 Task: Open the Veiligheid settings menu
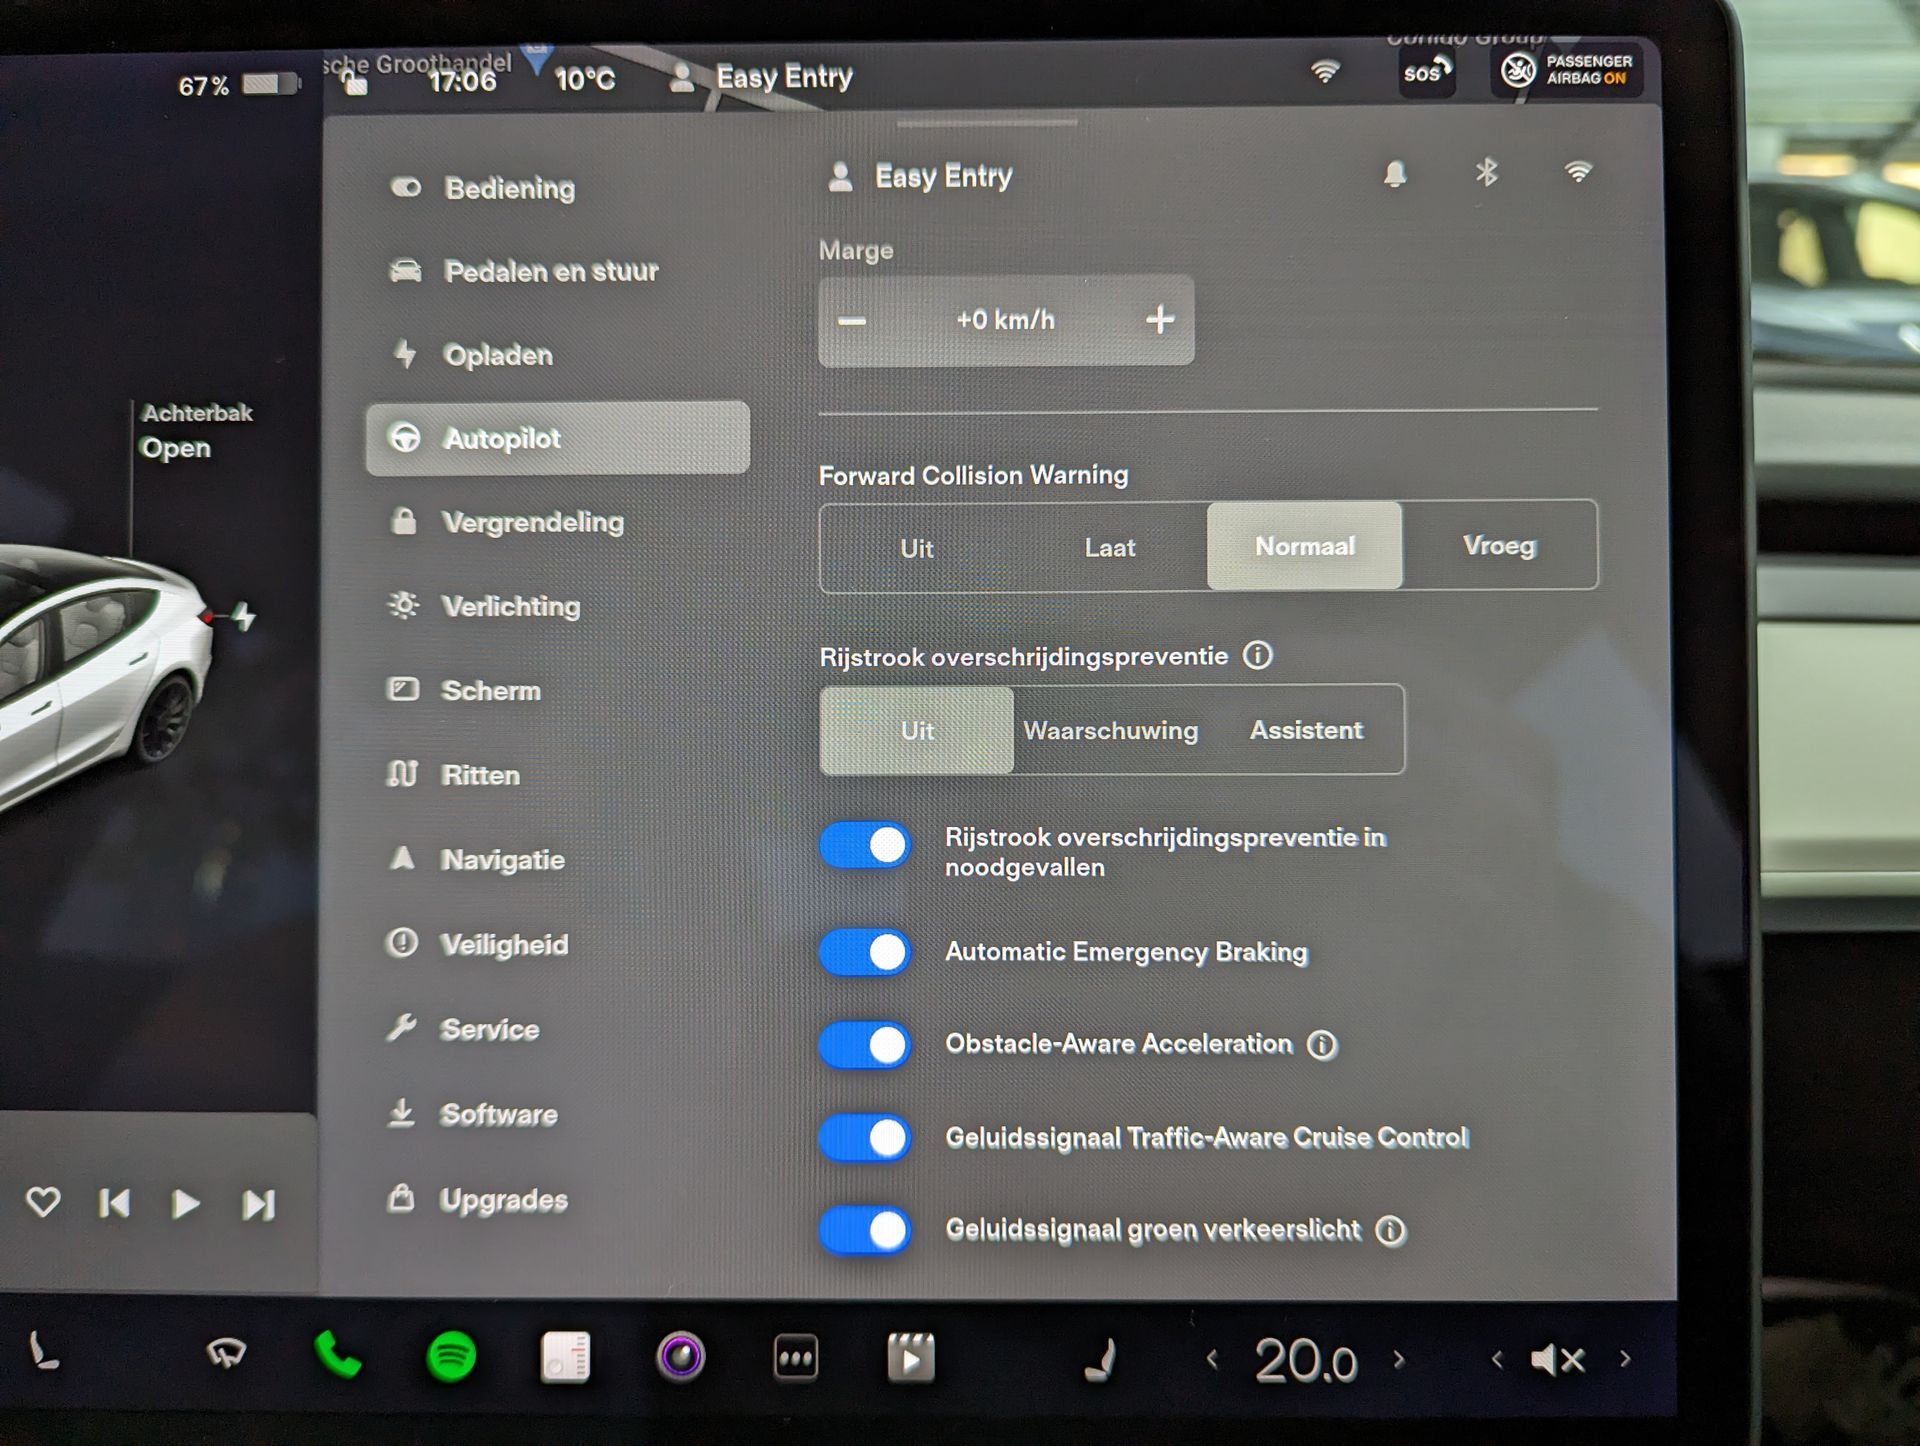[x=504, y=944]
